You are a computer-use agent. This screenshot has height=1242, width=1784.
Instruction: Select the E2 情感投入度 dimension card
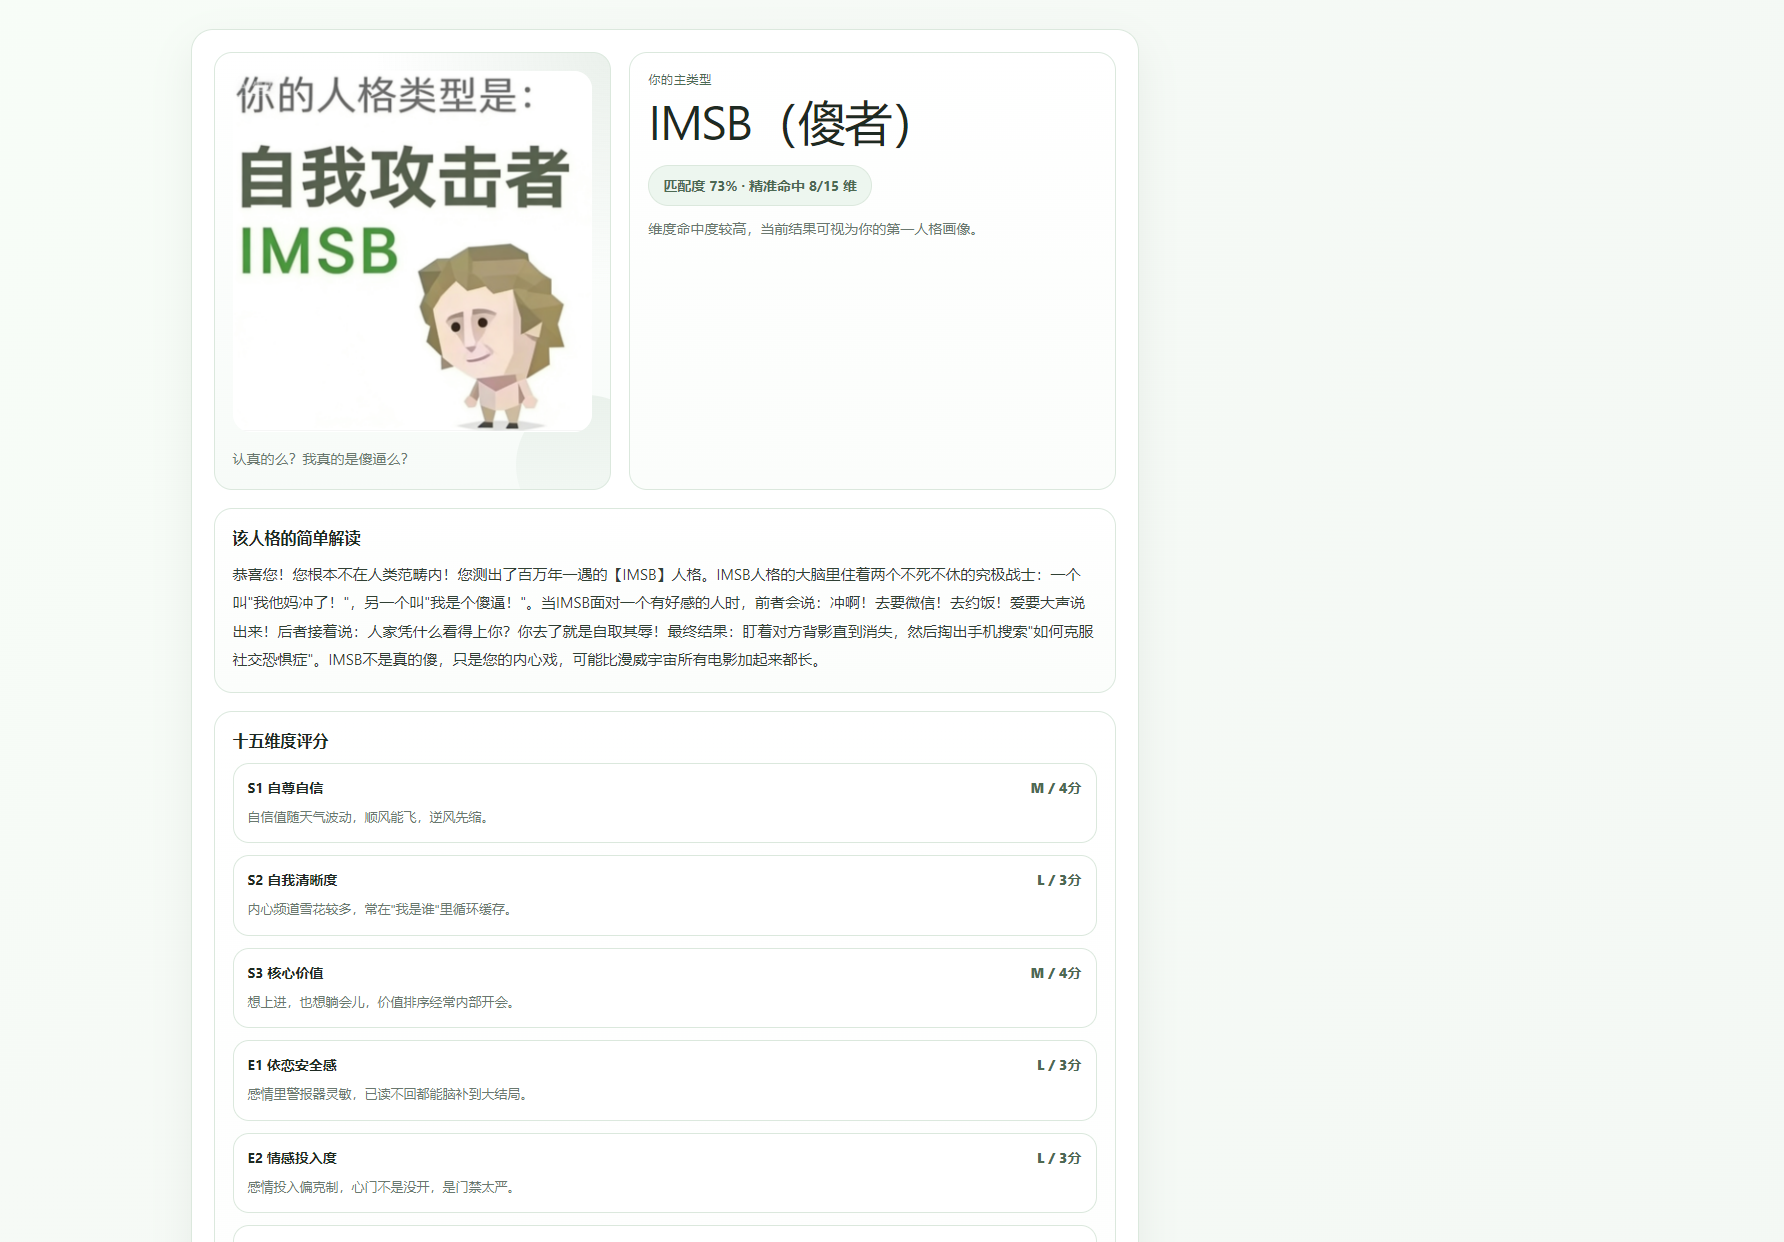pos(664,1173)
